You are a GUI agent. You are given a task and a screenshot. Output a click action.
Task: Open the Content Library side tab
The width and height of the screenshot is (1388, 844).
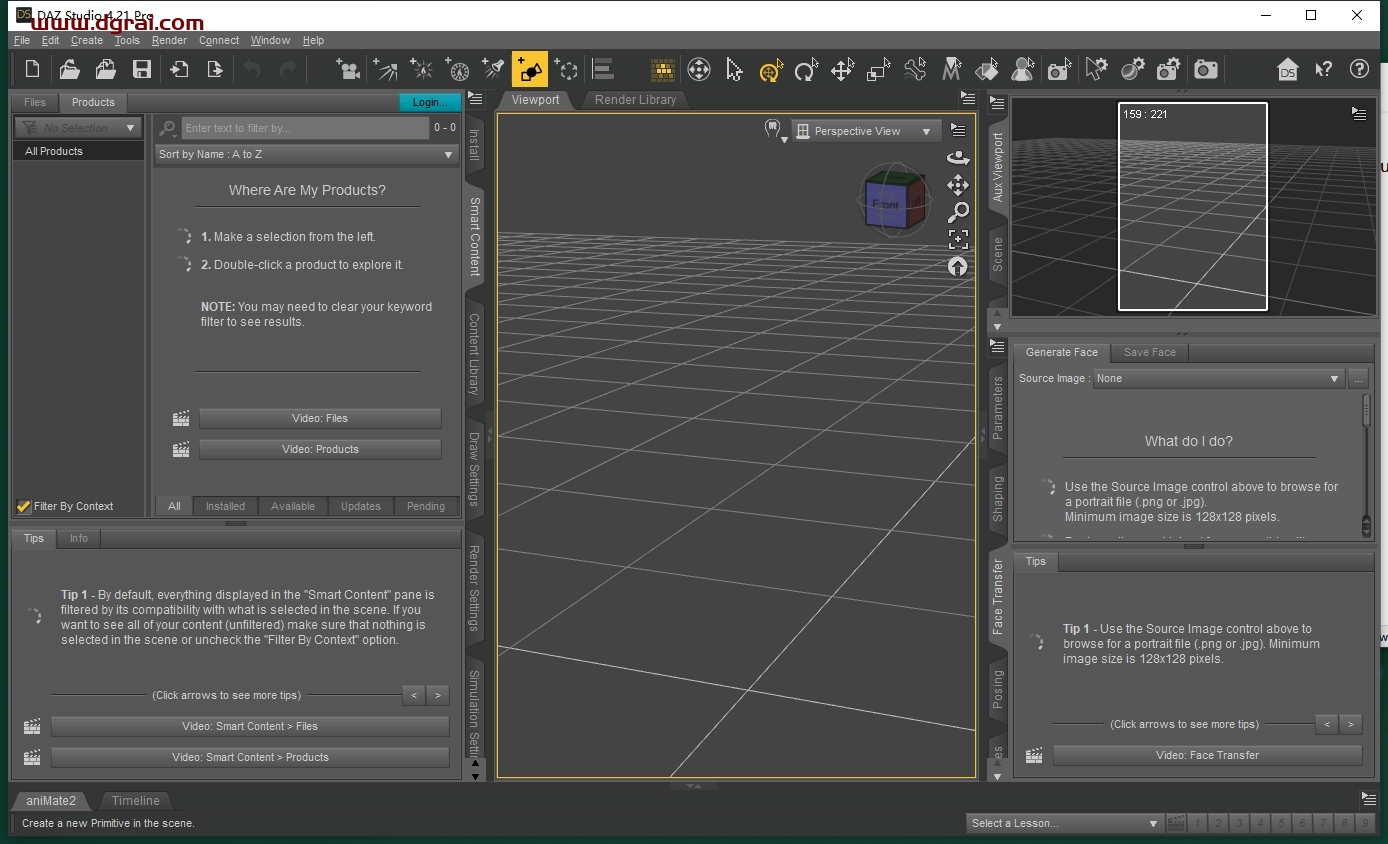coord(475,354)
